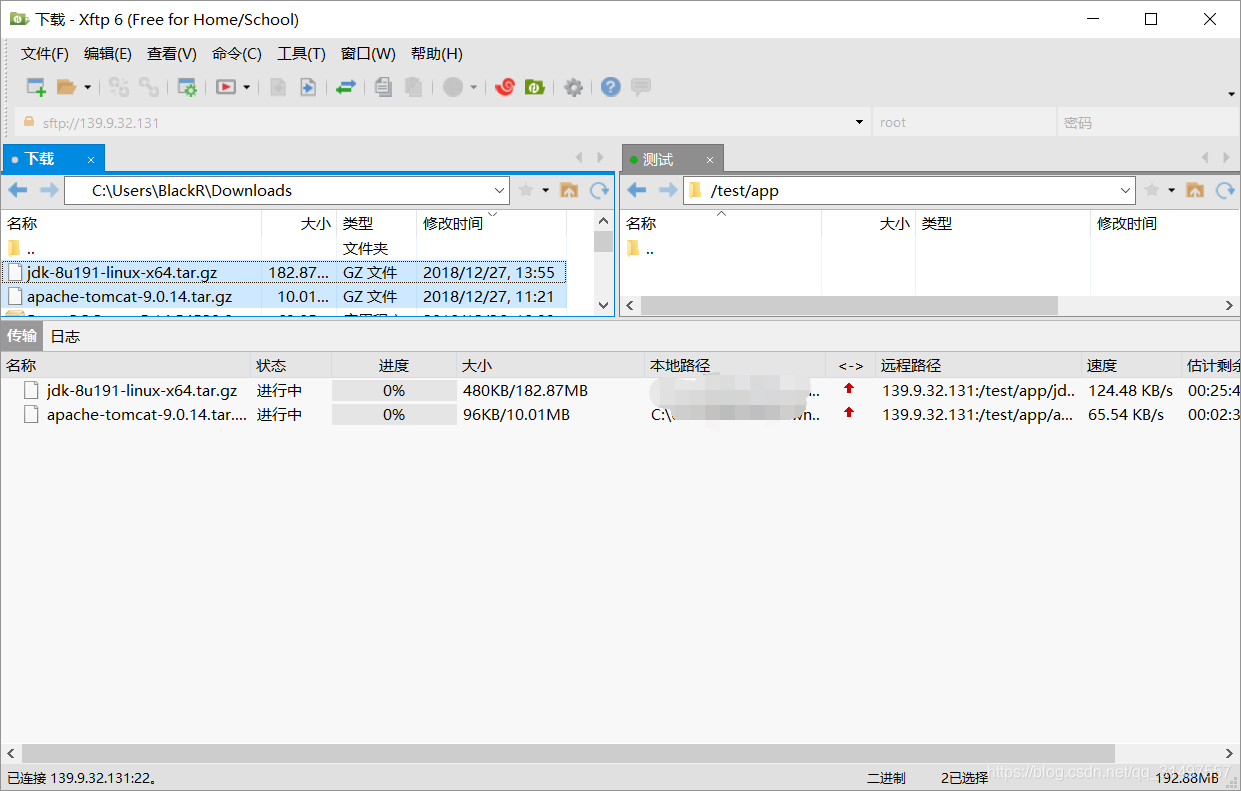Launch Xshell via the red swirl icon
The width and height of the screenshot is (1241, 791).
pyautogui.click(x=505, y=87)
